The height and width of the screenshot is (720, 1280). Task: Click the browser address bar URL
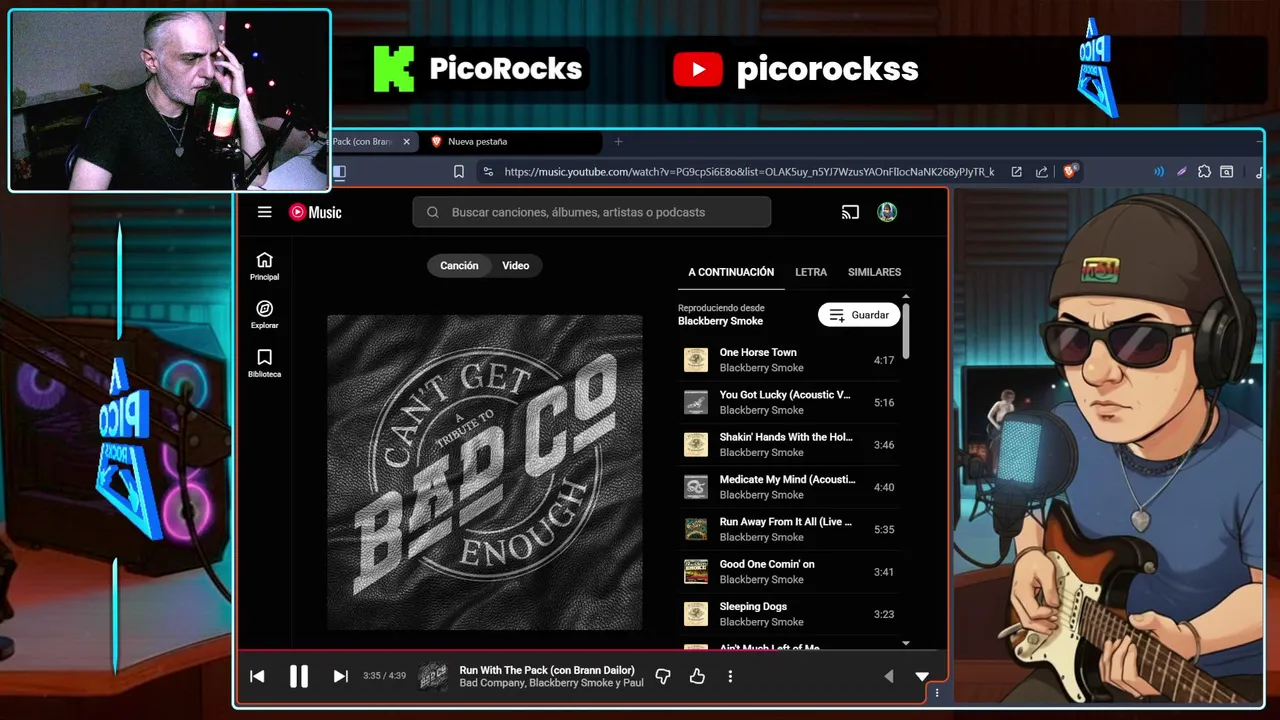(x=749, y=172)
